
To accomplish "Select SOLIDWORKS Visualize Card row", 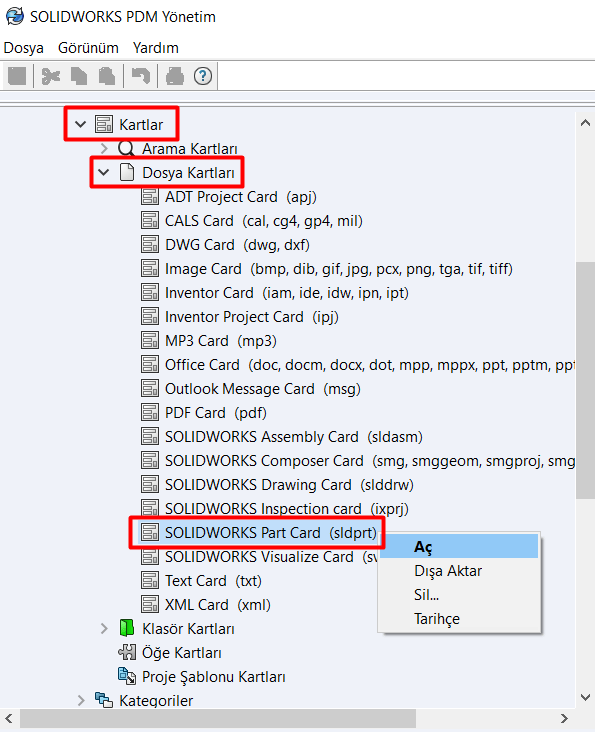I will (259, 556).
